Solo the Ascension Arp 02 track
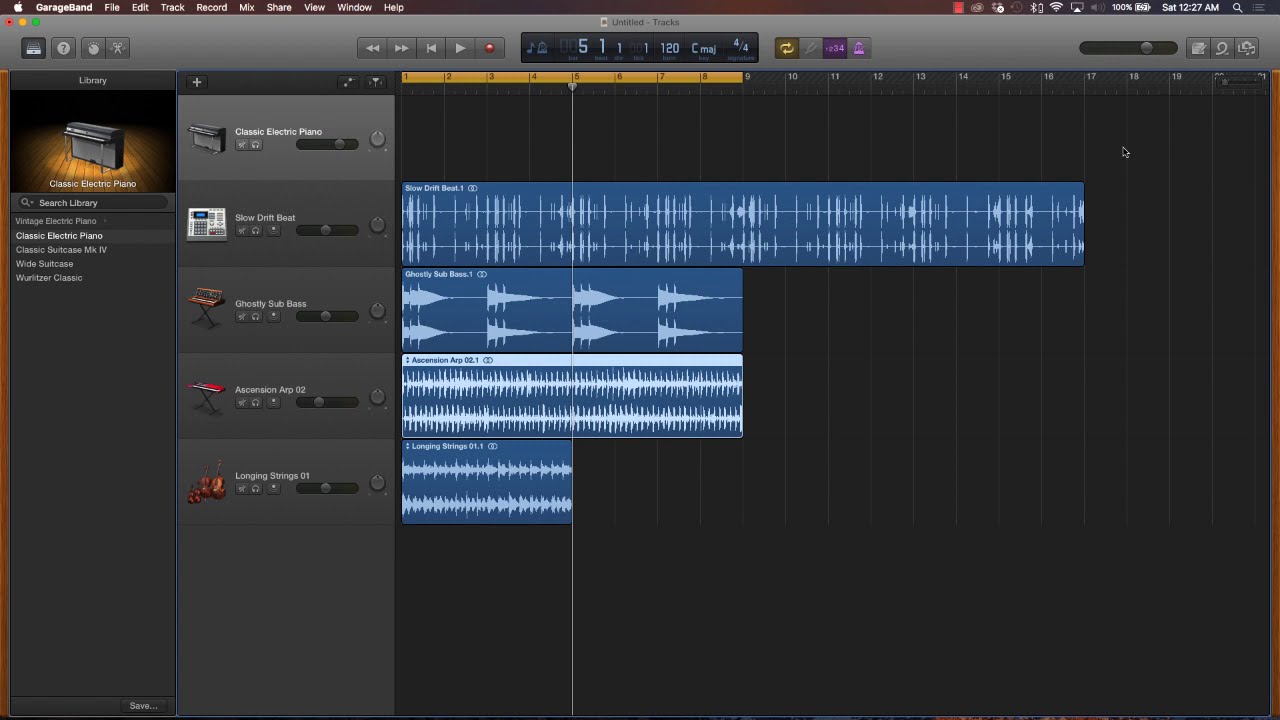The width and height of the screenshot is (1280, 720). pyautogui.click(x=255, y=403)
